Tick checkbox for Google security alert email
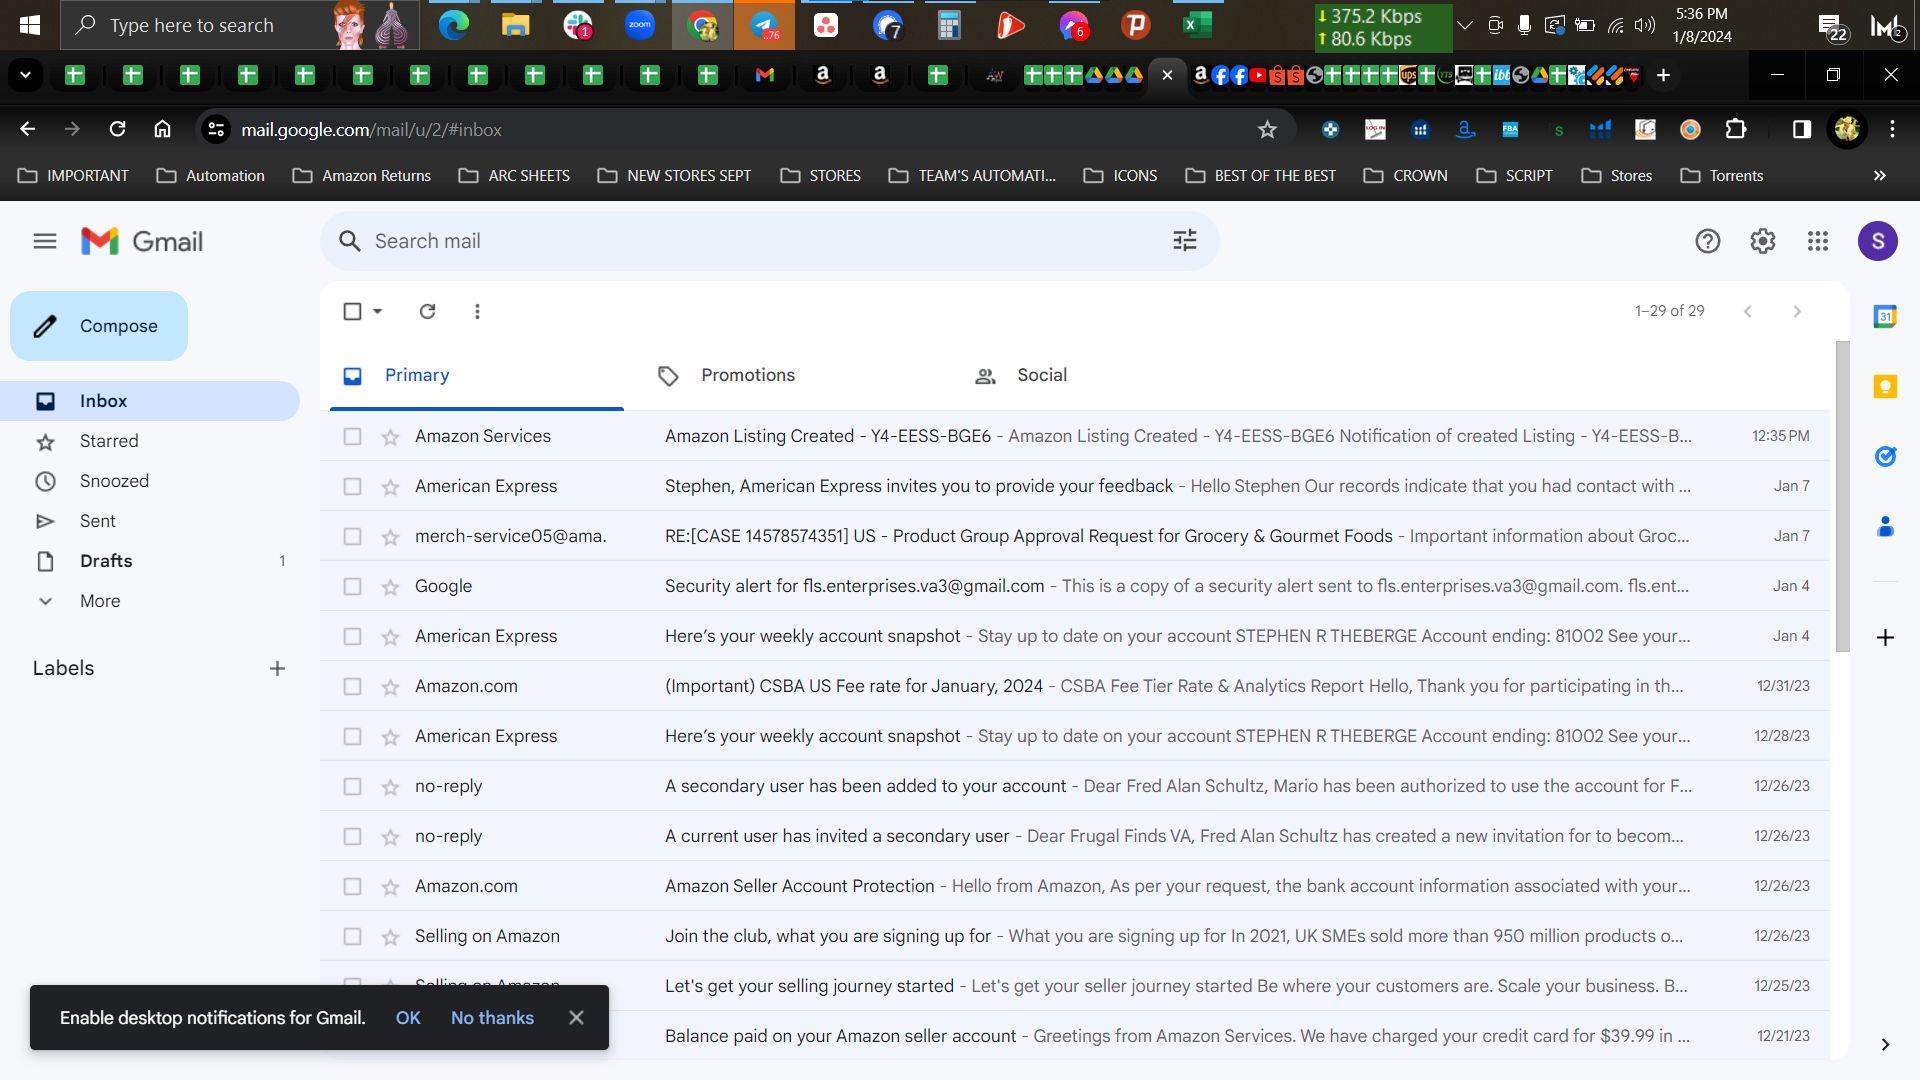This screenshot has height=1080, width=1920. click(x=352, y=586)
